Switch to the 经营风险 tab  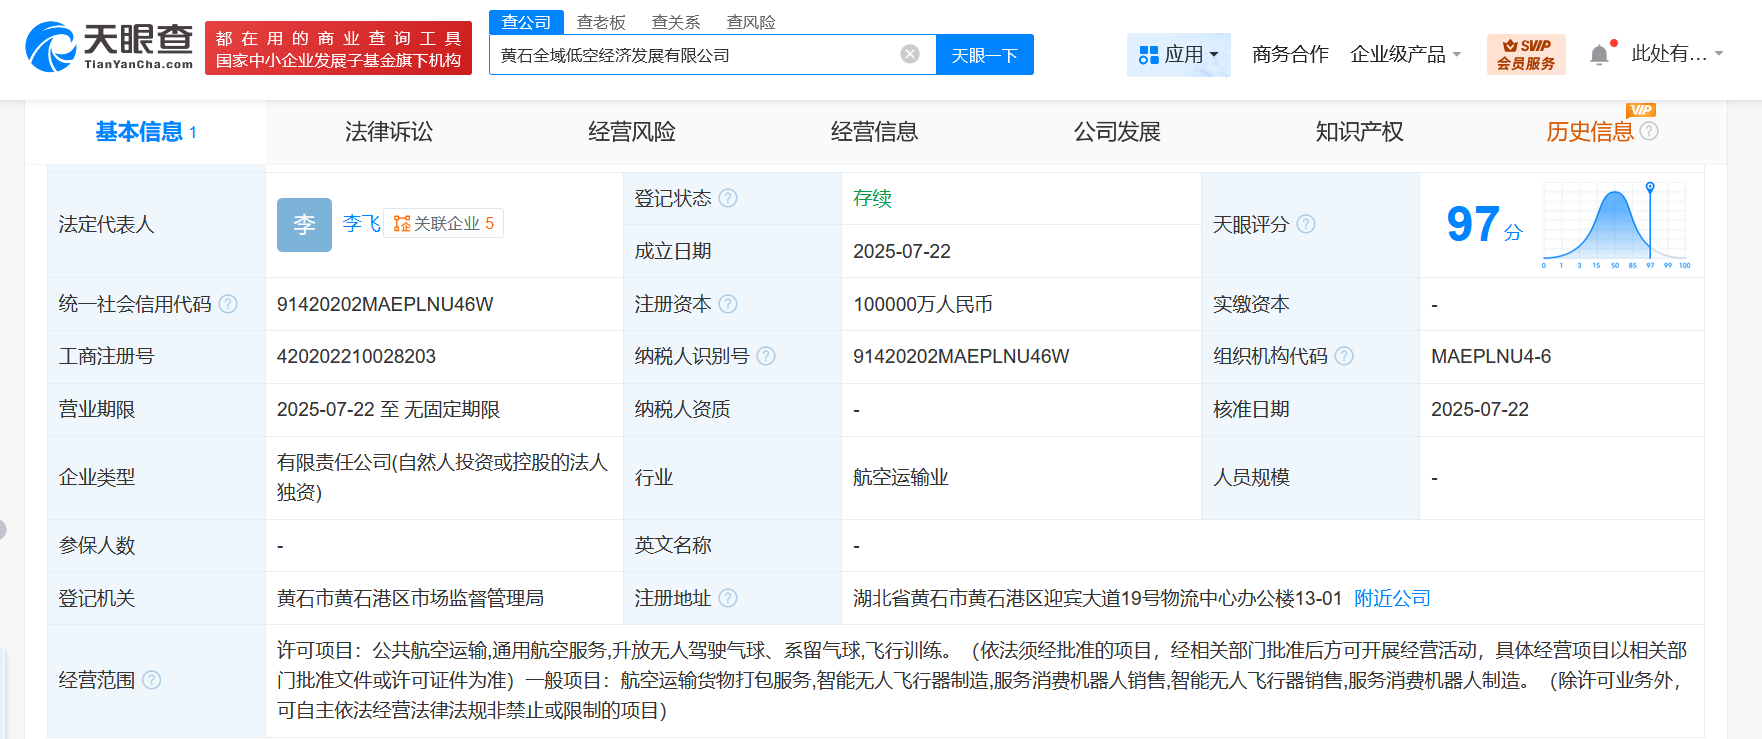[x=631, y=132]
